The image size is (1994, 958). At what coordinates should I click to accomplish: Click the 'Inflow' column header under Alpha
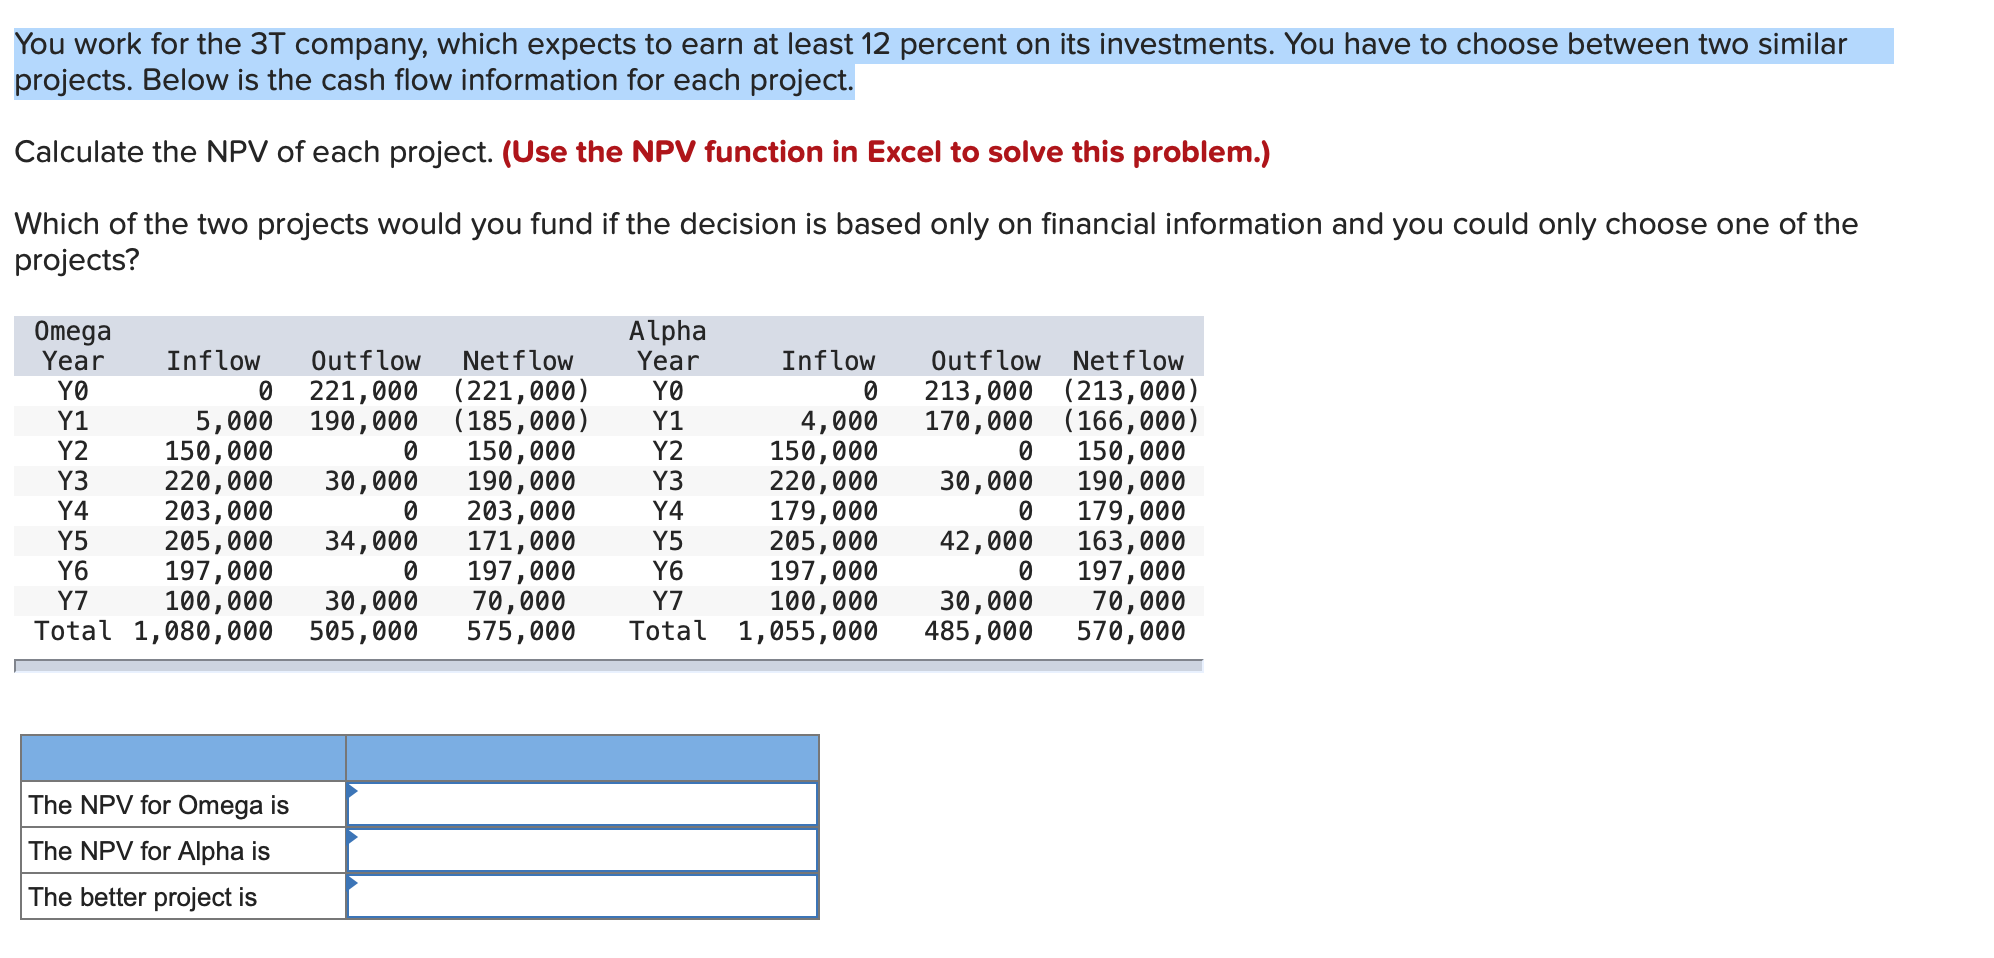point(828,361)
